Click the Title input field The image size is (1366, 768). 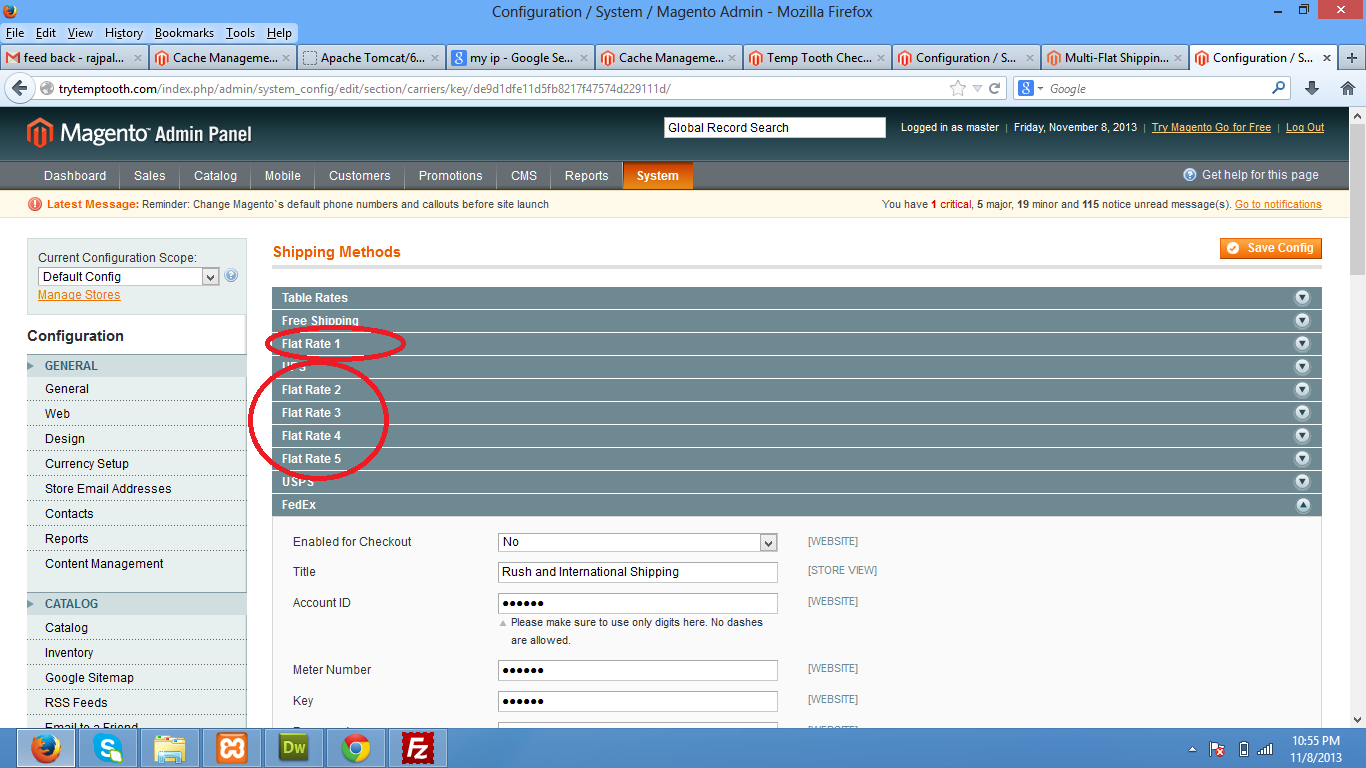click(x=638, y=572)
